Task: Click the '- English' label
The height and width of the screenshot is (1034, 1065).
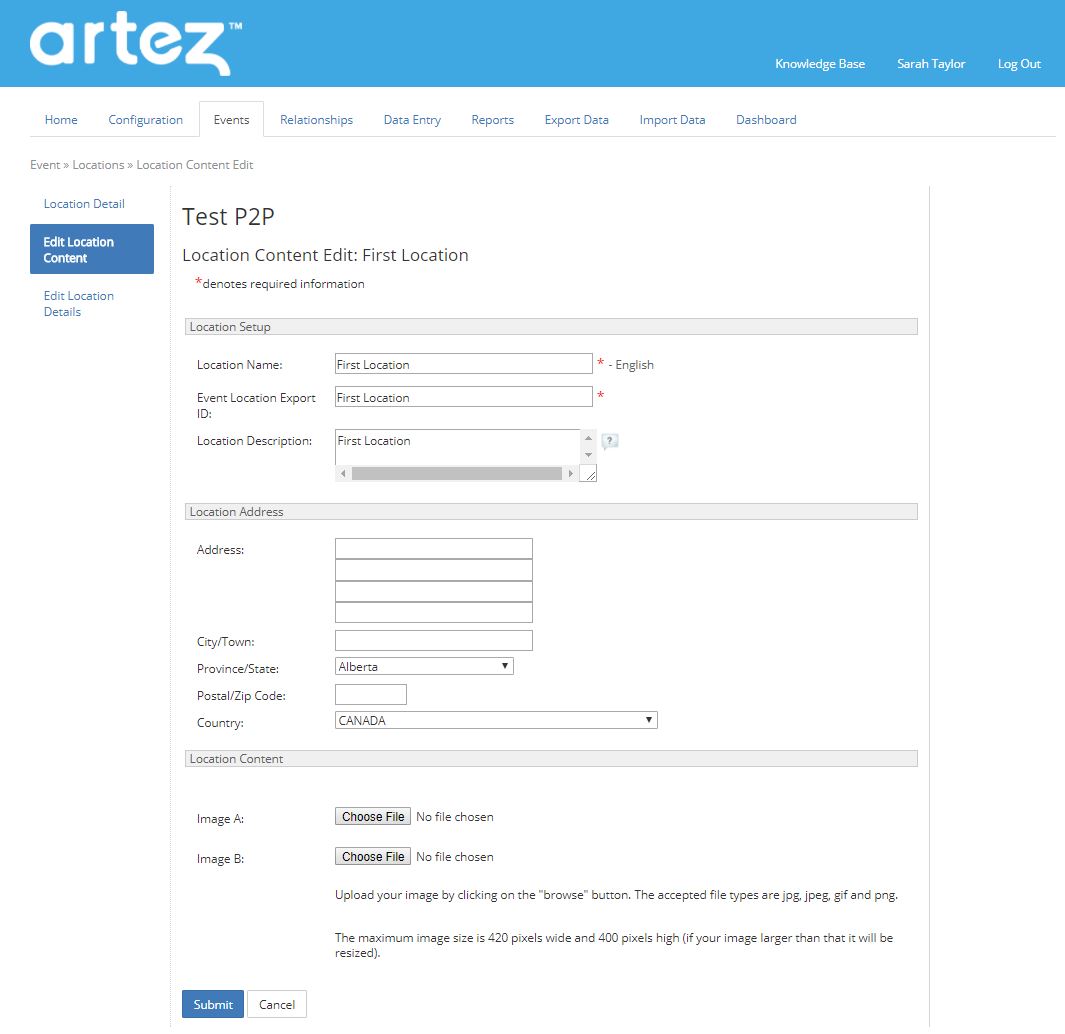Action: pos(631,365)
